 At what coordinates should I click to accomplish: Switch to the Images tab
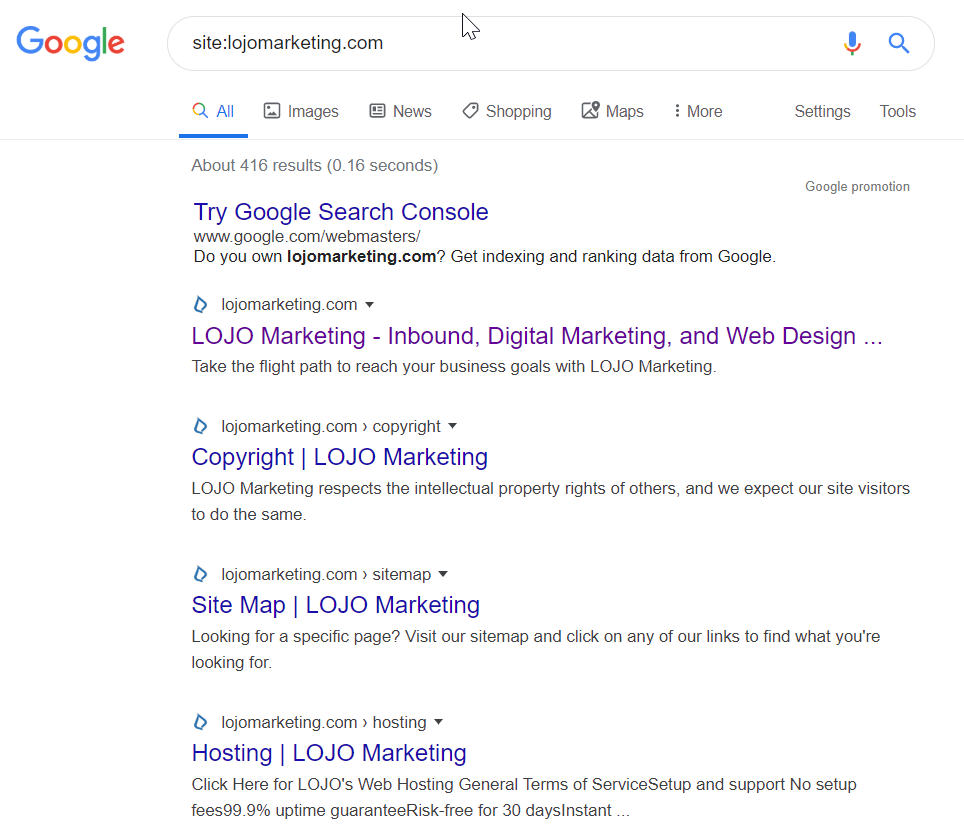coord(301,111)
